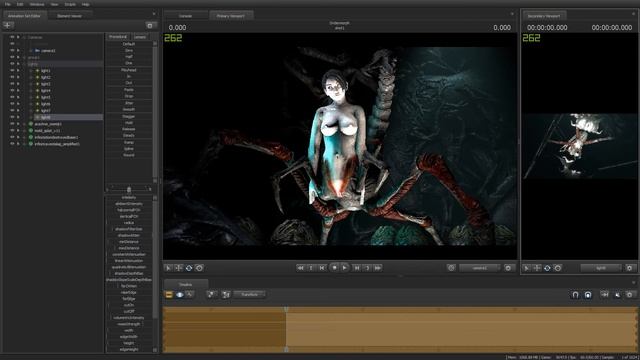Viewport: 640px width, 360px height.
Task: Apply the Zero procedural preset
Action: click(129, 50)
